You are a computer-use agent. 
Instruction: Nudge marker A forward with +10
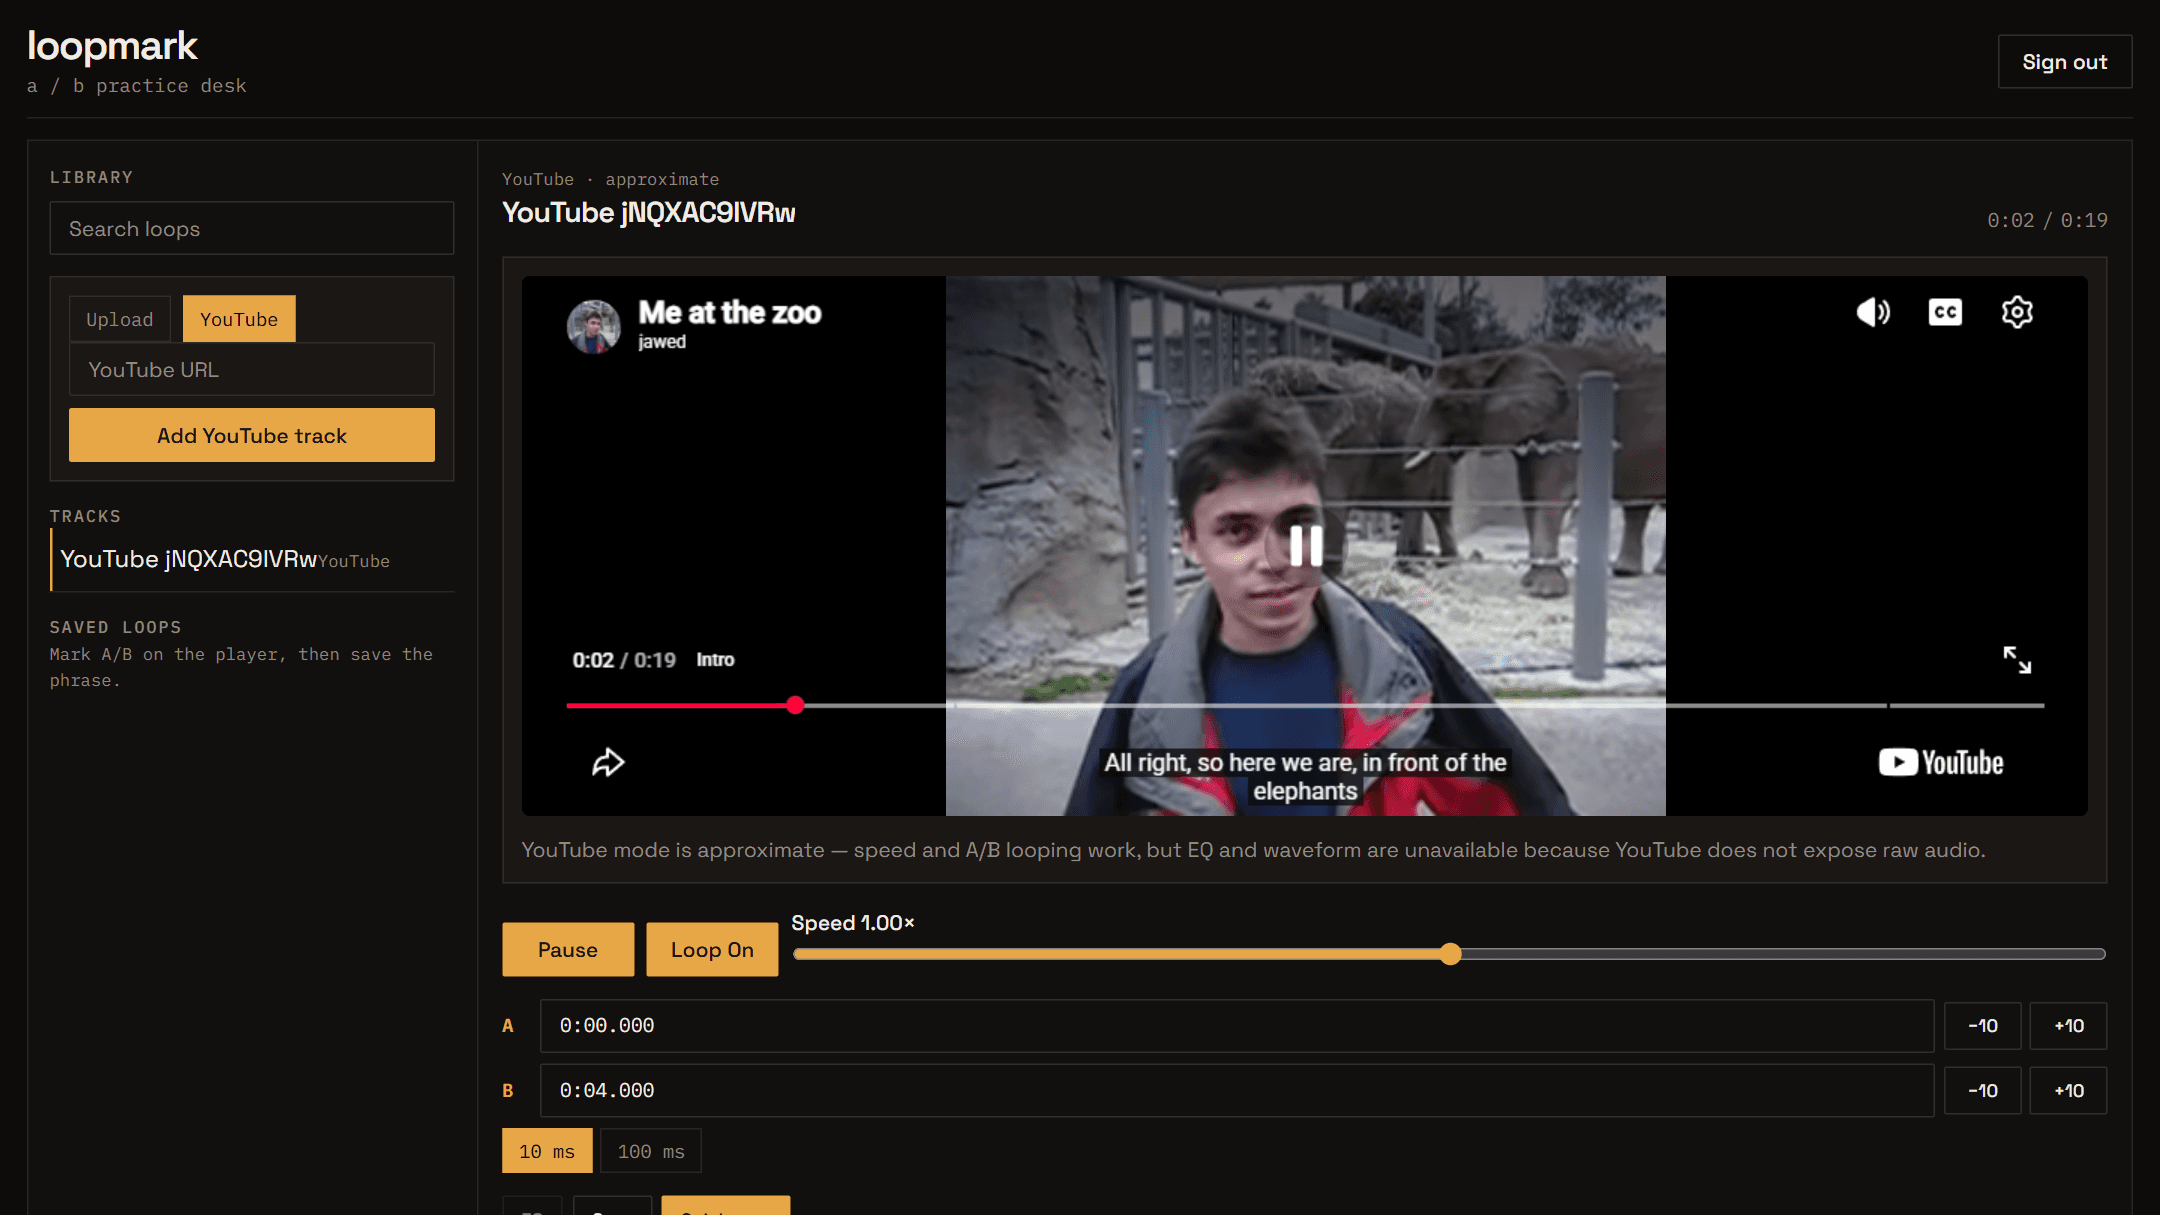click(2069, 1026)
